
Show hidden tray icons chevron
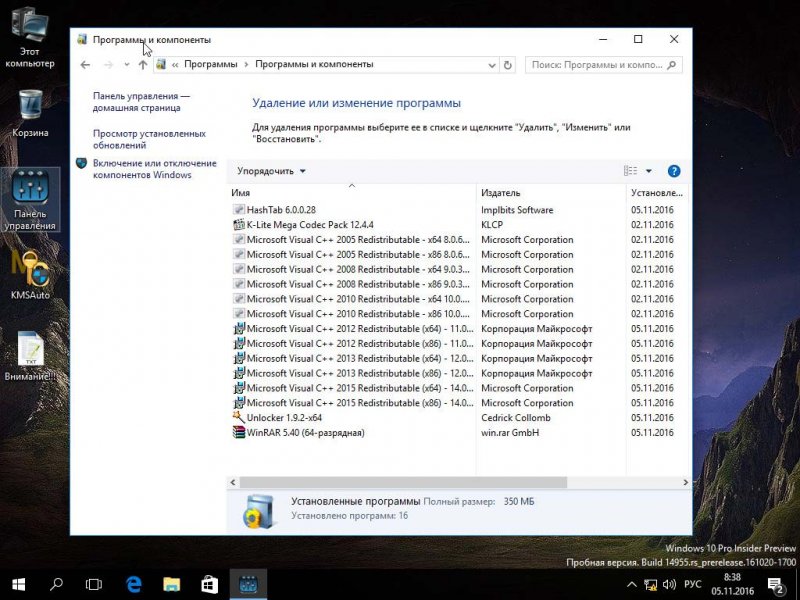coord(632,585)
